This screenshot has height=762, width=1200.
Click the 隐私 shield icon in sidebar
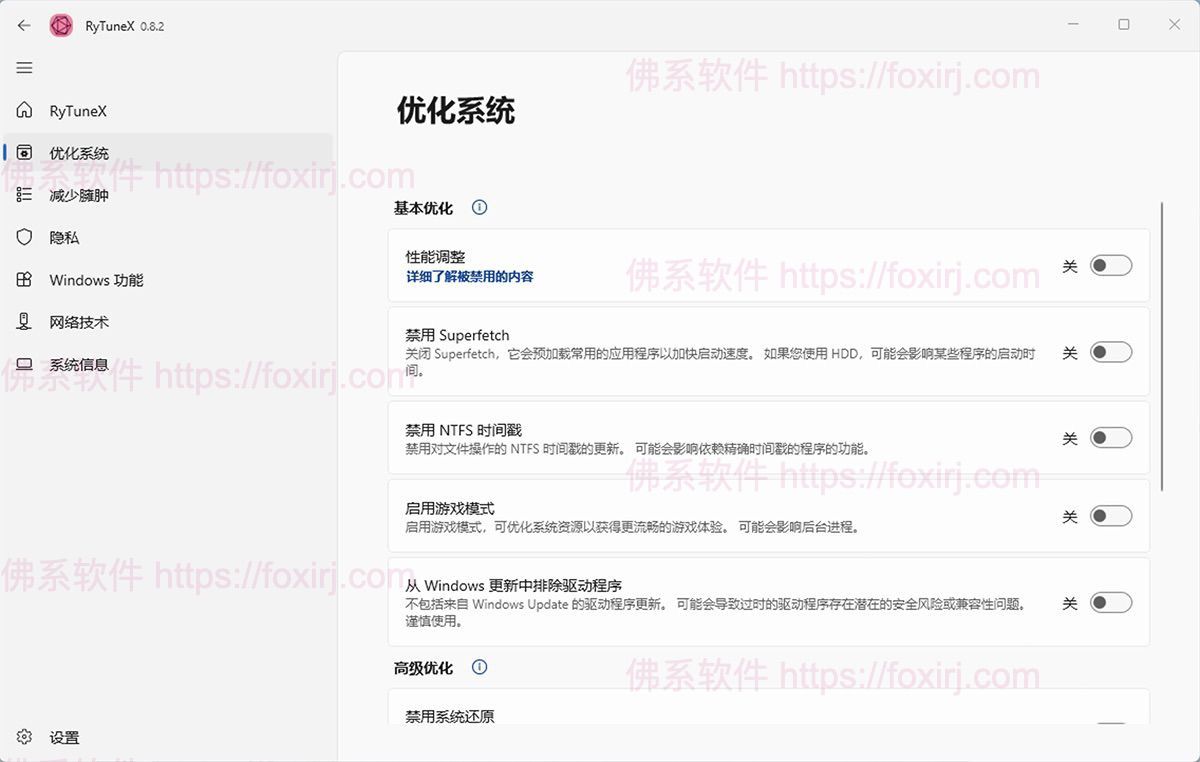[x=24, y=237]
